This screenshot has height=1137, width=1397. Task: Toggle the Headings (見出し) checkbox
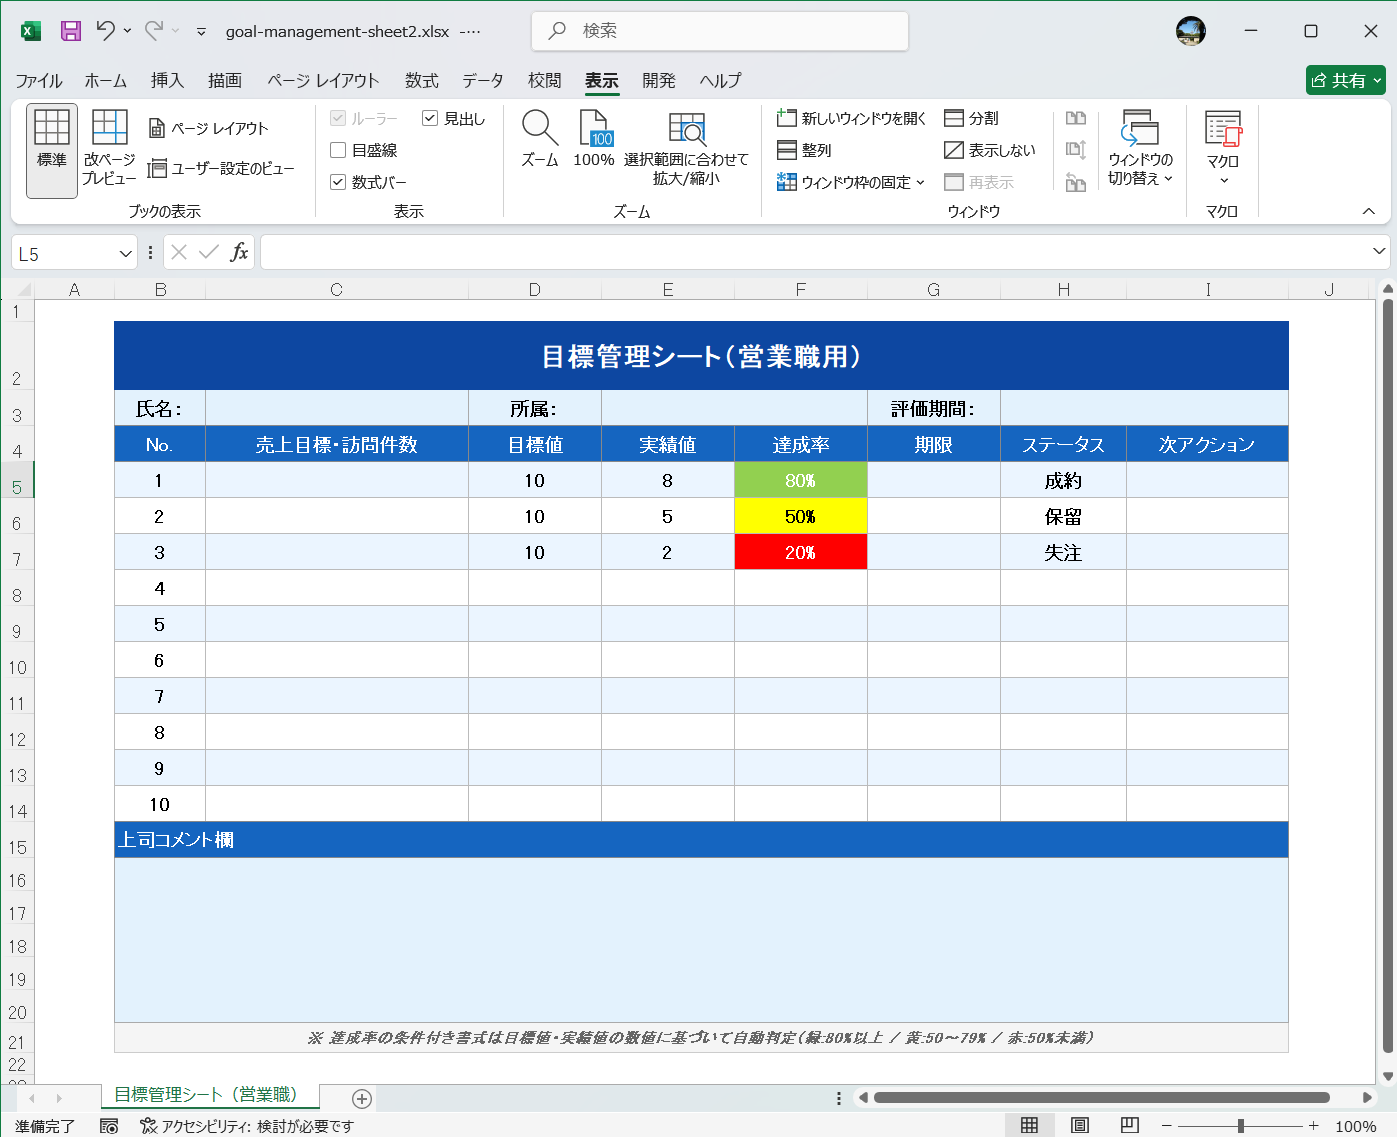(x=430, y=118)
